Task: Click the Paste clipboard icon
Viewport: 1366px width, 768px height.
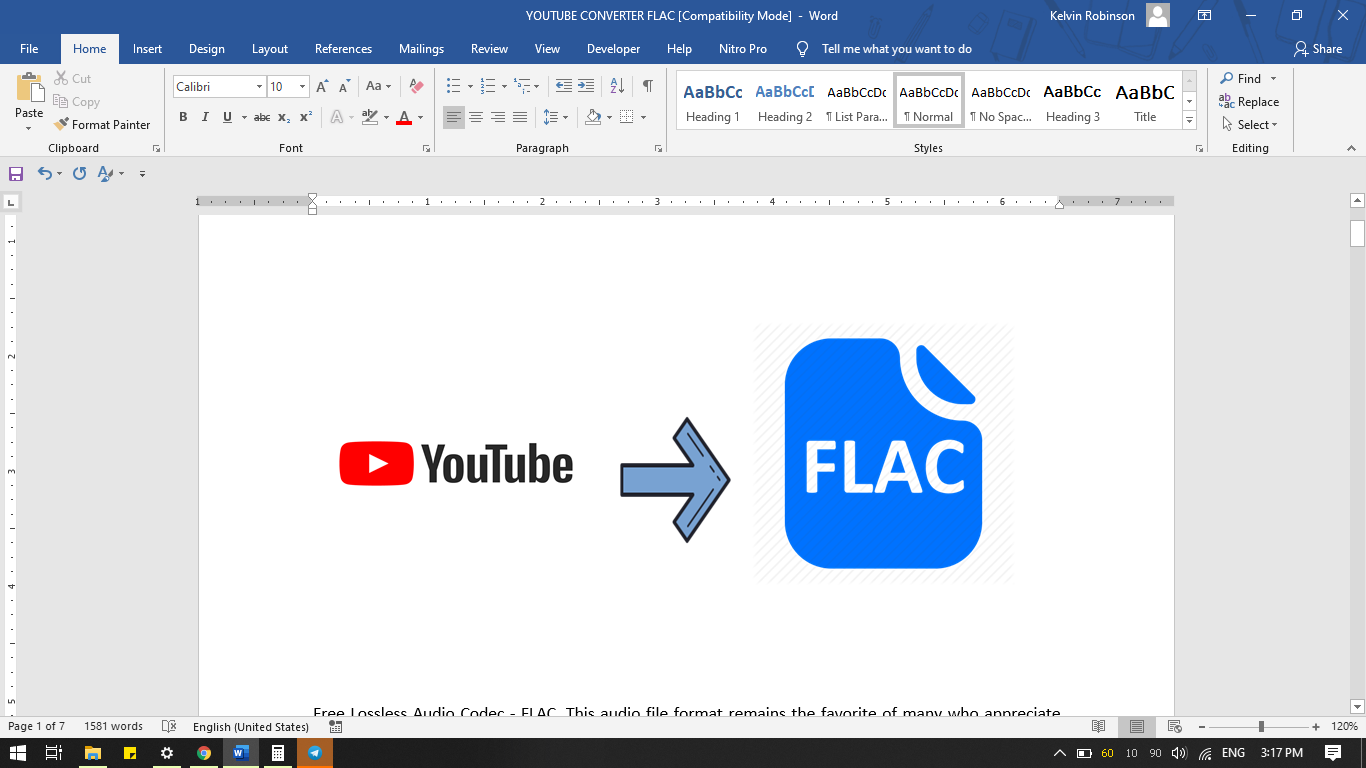Action: click(x=29, y=89)
